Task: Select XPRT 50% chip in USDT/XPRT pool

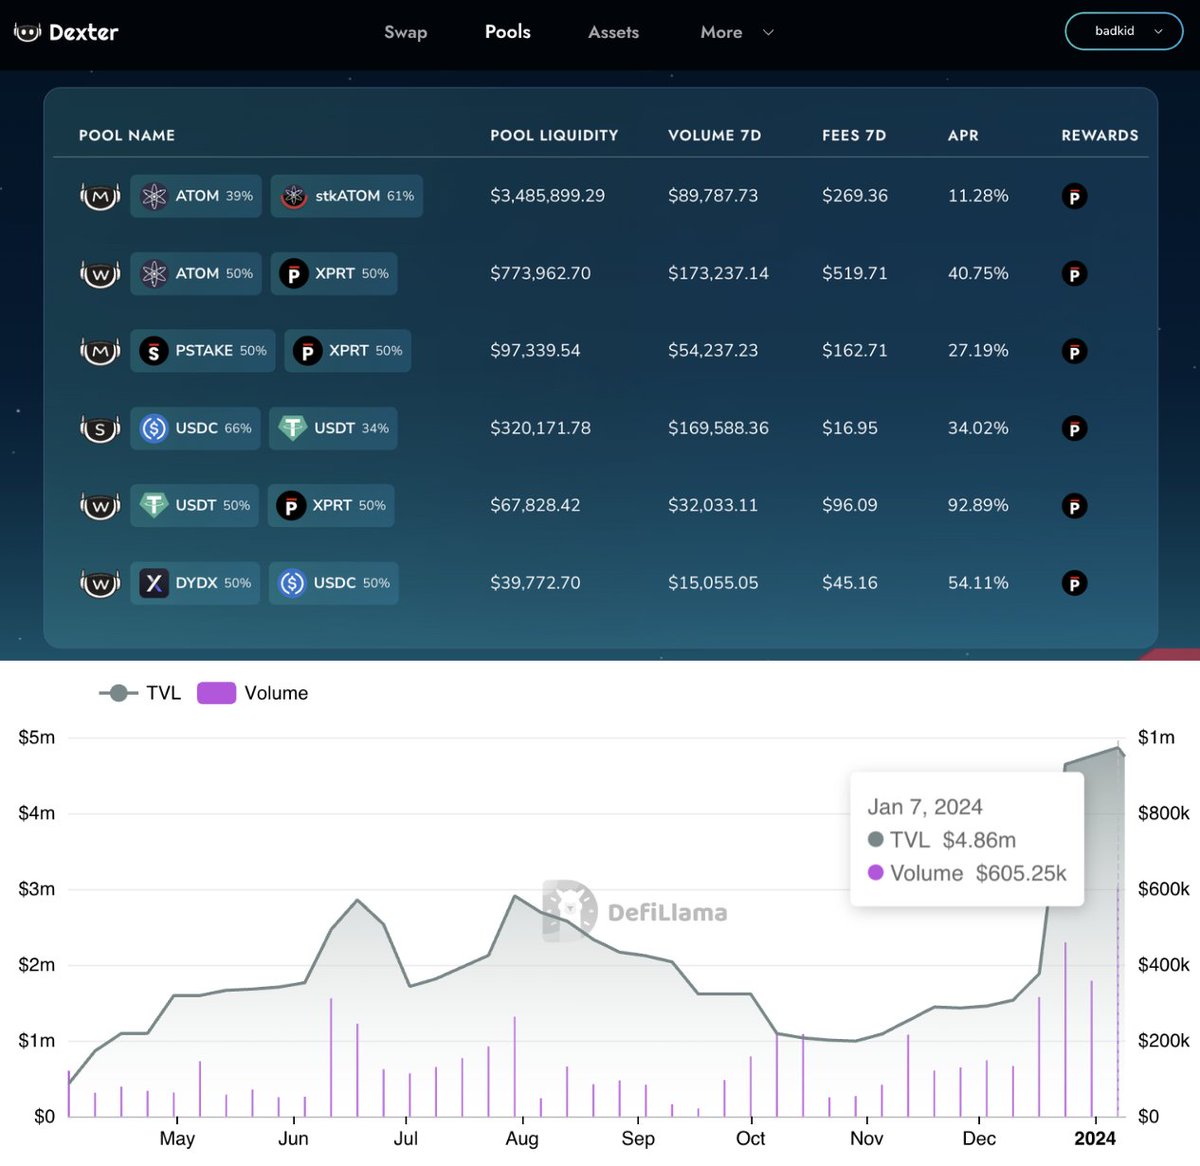Action: [x=331, y=506]
